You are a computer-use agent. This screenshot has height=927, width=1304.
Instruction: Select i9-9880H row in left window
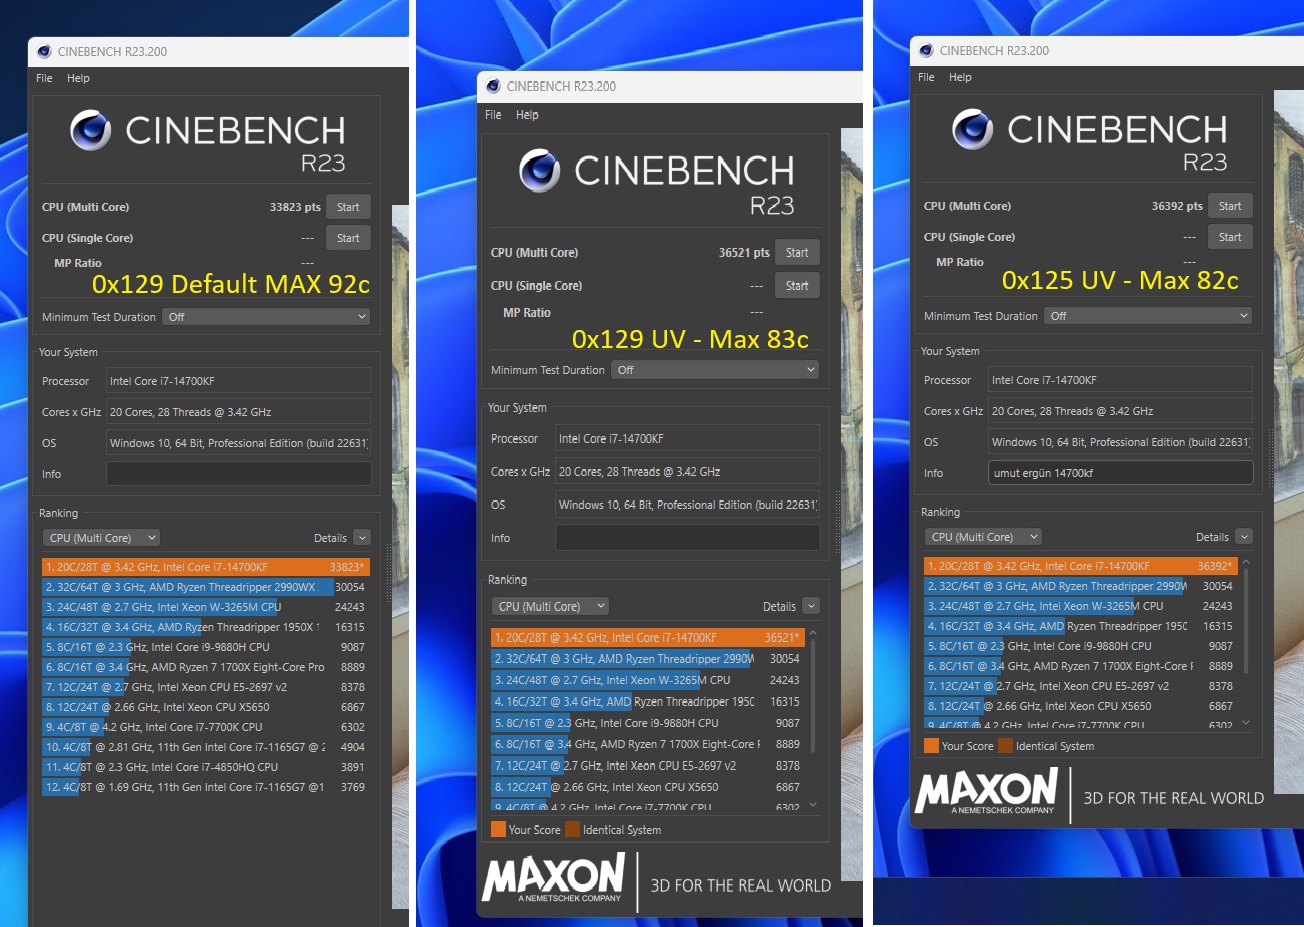[206, 647]
